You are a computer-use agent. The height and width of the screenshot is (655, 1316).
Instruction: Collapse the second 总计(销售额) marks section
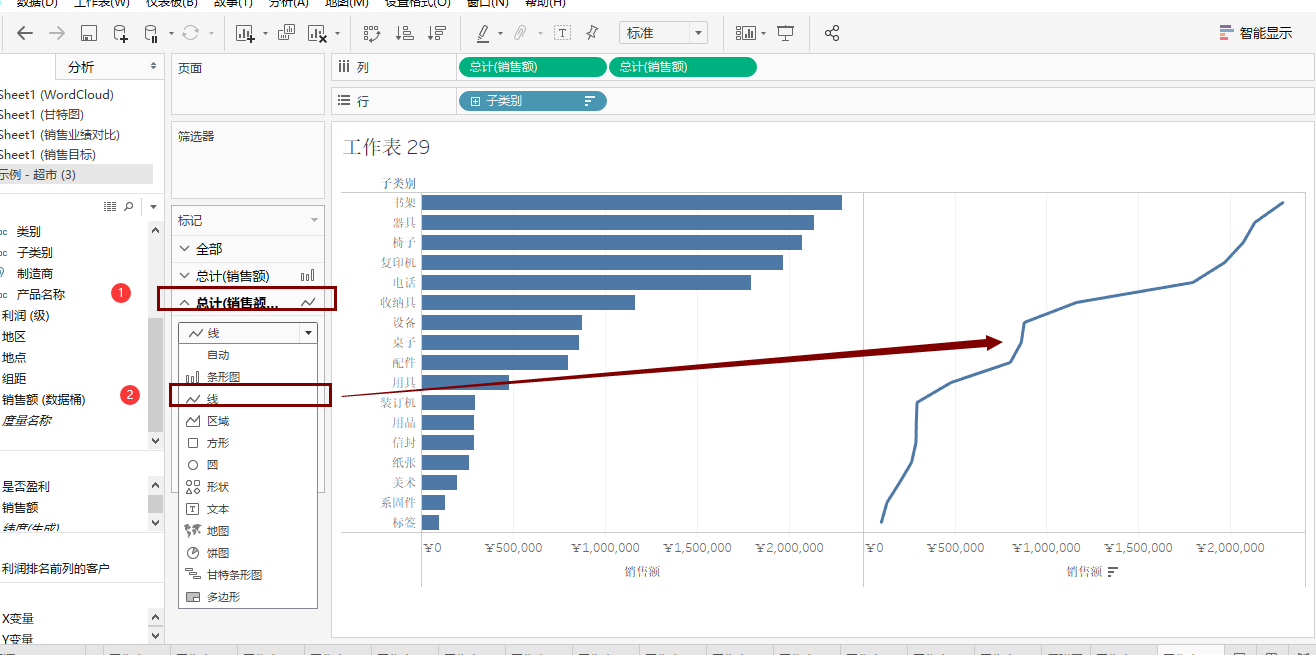(x=184, y=303)
